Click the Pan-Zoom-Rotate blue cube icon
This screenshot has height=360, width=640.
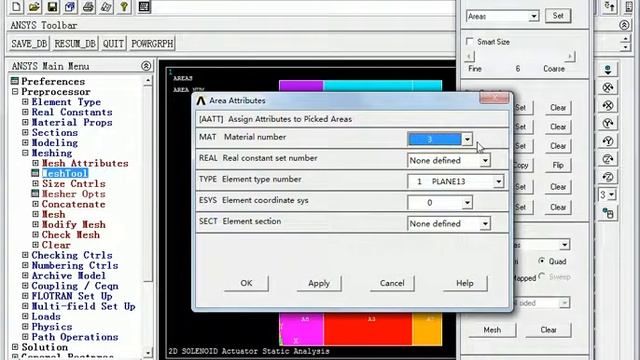[x=70, y=7]
